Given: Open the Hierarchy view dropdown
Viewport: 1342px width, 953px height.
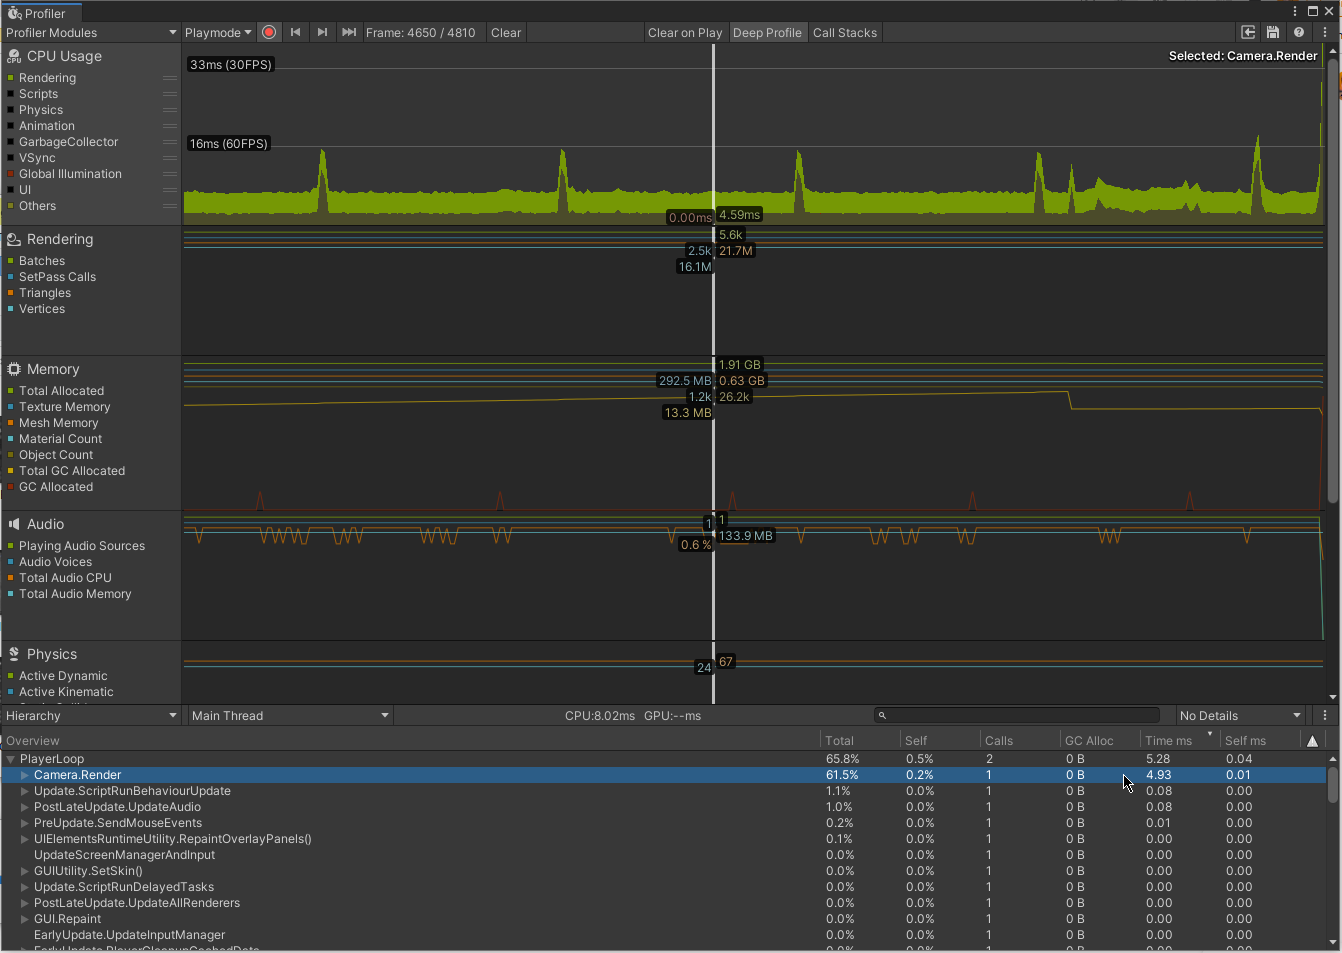Looking at the screenshot, I should [x=91, y=715].
